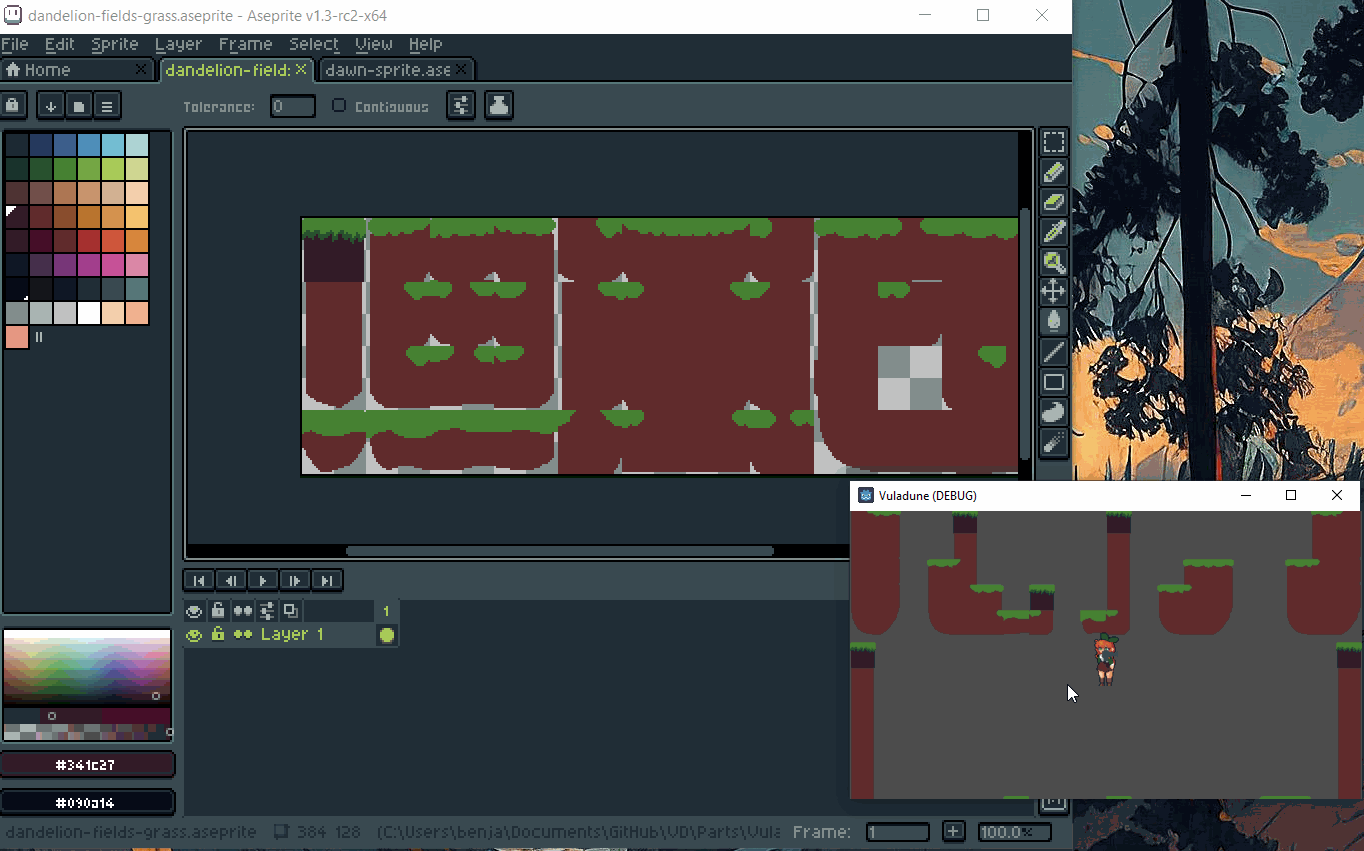Select the Line tool

1053,352
